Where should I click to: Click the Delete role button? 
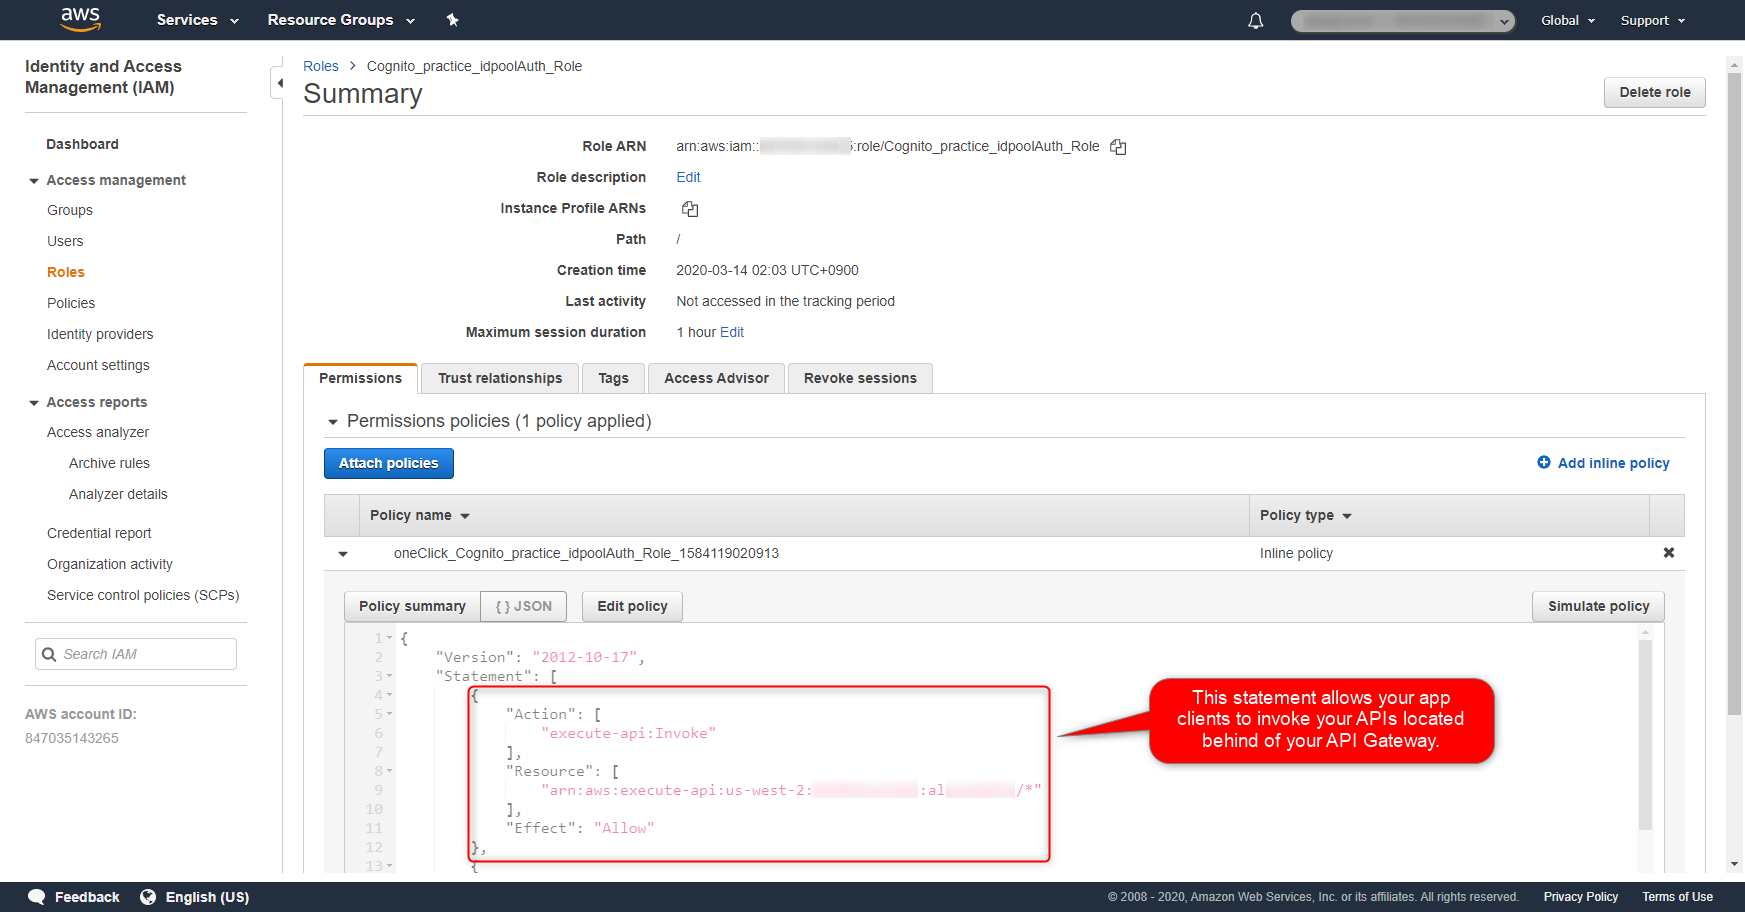1655,92
